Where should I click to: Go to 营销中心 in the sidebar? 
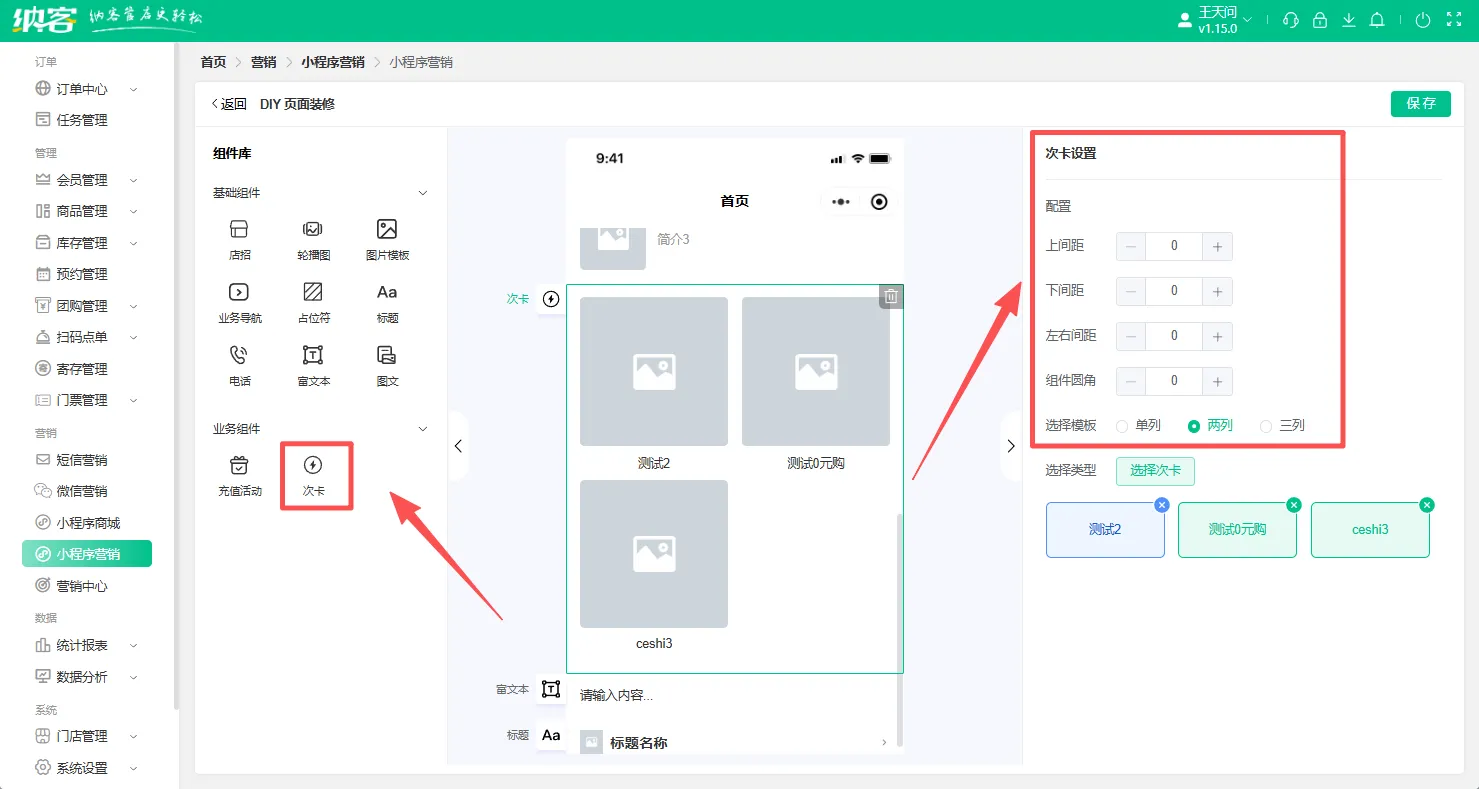(81, 586)
